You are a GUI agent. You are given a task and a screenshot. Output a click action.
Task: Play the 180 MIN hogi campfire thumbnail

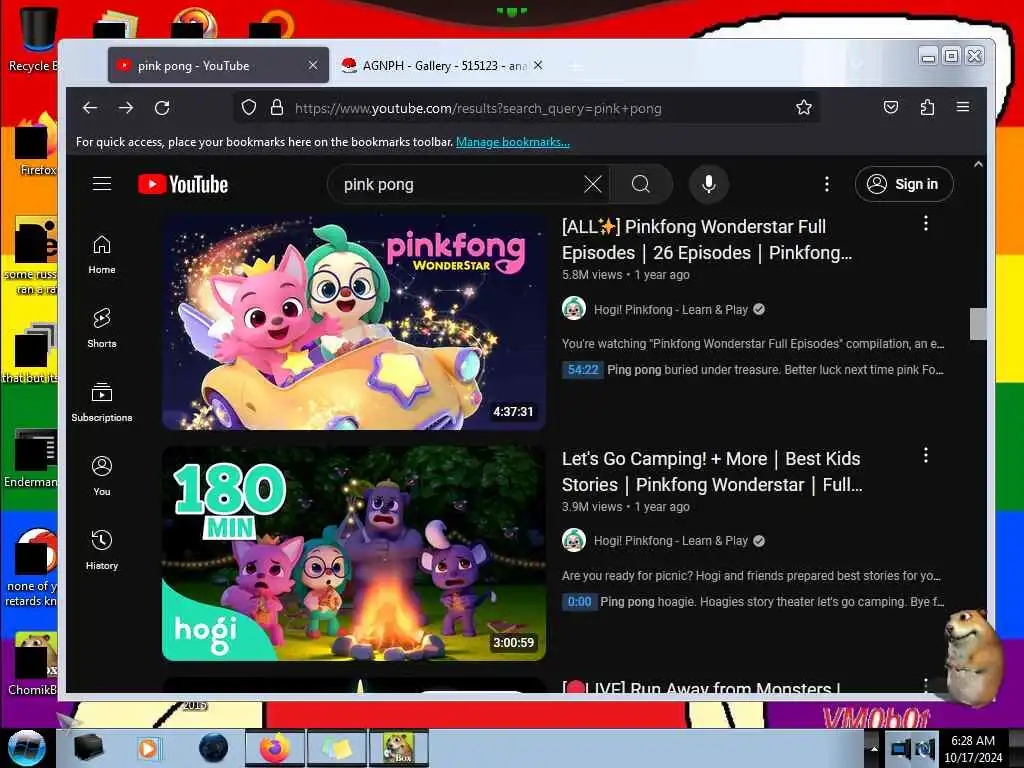coord(354,554)
